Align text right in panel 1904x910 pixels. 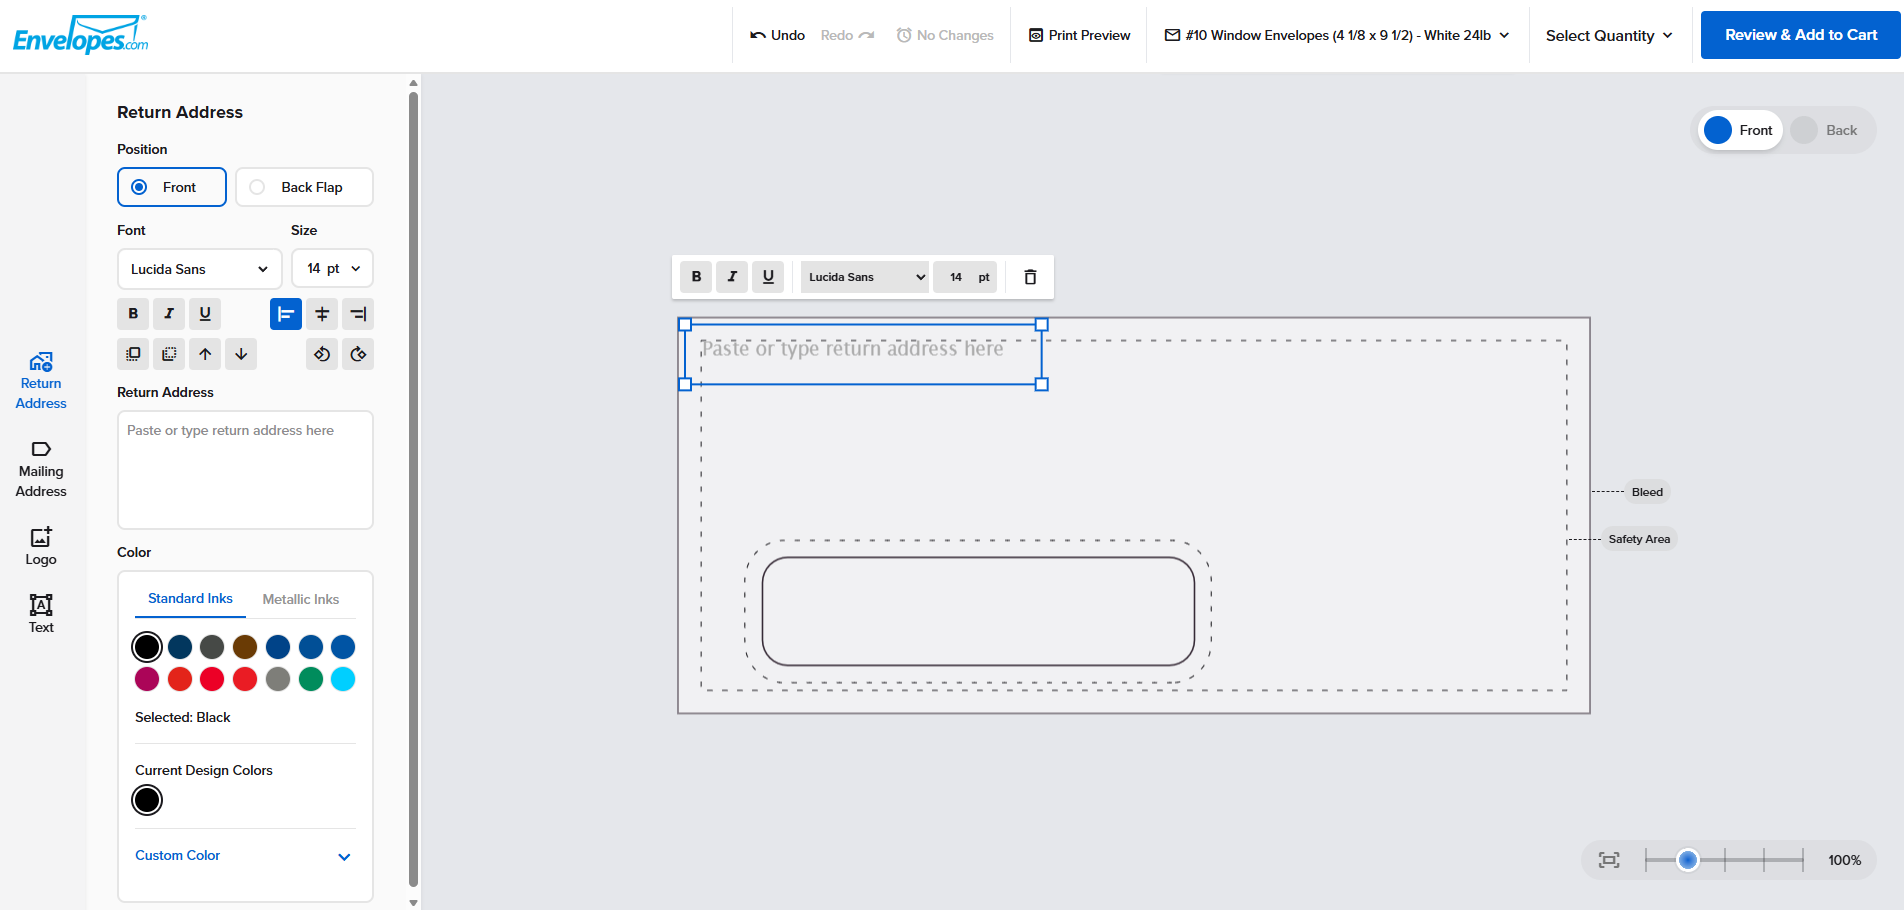[358, 314]
